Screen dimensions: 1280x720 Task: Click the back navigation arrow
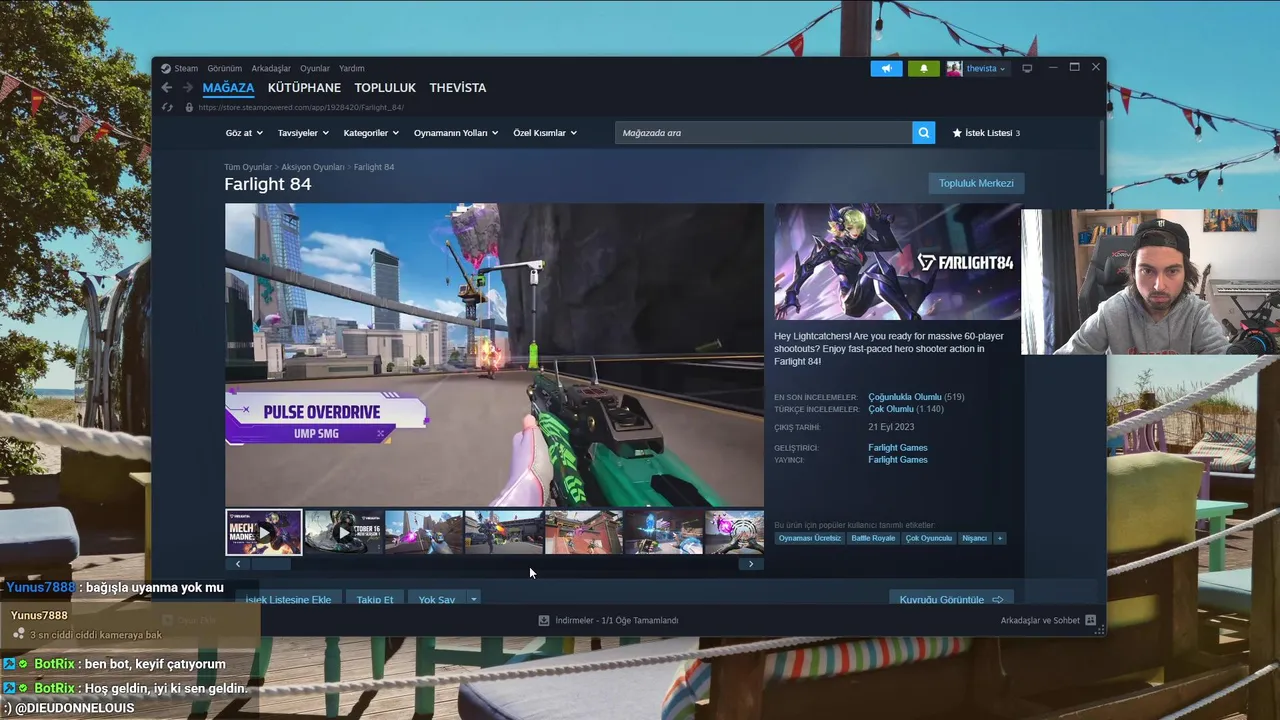167,88
